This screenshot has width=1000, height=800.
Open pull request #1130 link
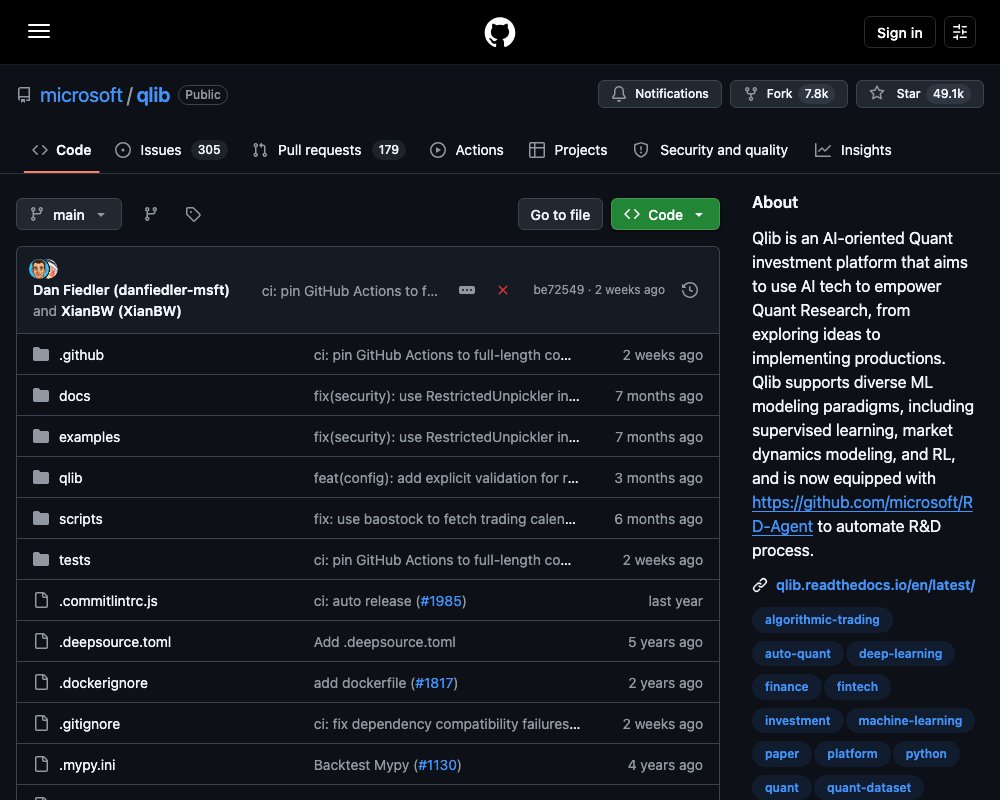(438, 765)
